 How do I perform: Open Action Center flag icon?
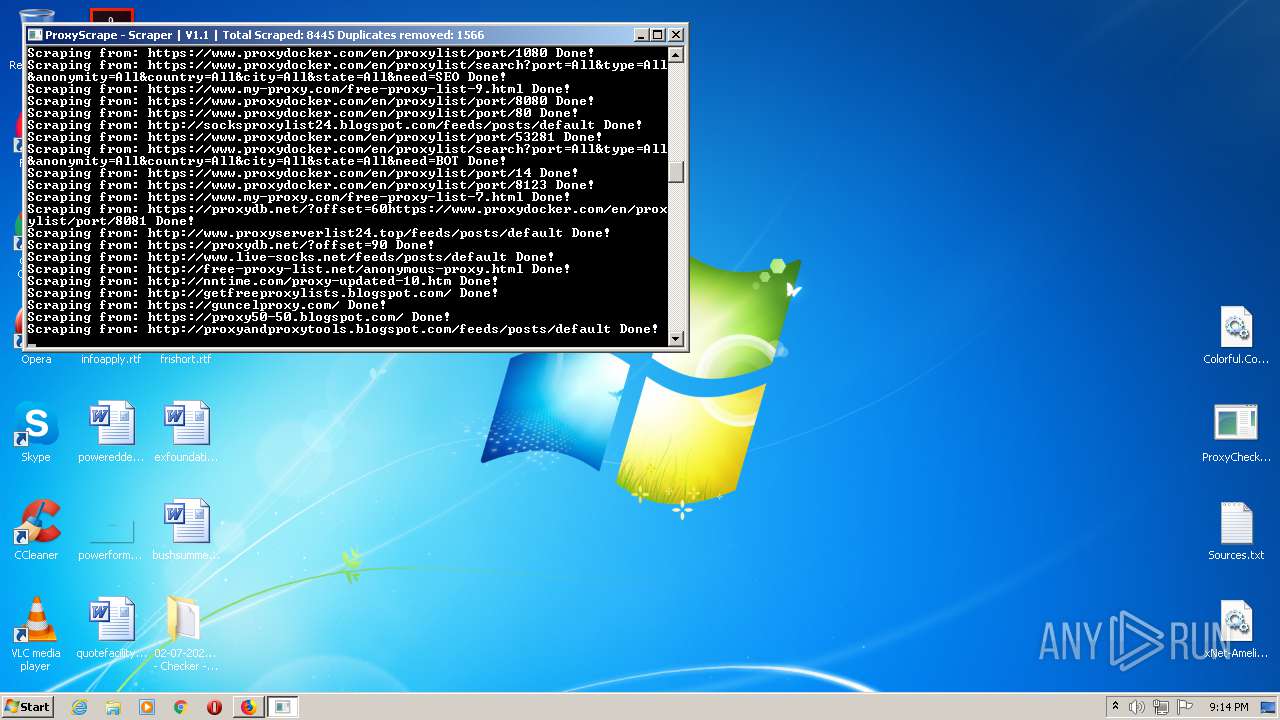(x=1185, y=707)
